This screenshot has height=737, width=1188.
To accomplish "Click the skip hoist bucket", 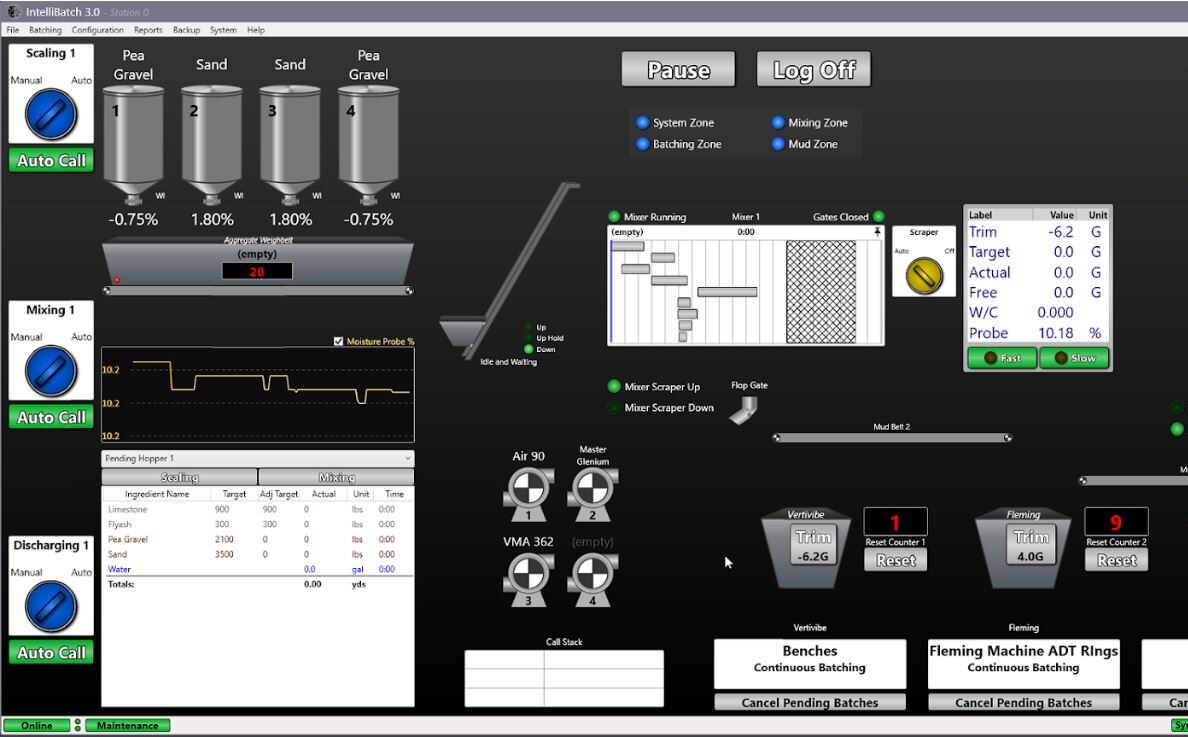I will pyautogui.click(x=462, y=333).
